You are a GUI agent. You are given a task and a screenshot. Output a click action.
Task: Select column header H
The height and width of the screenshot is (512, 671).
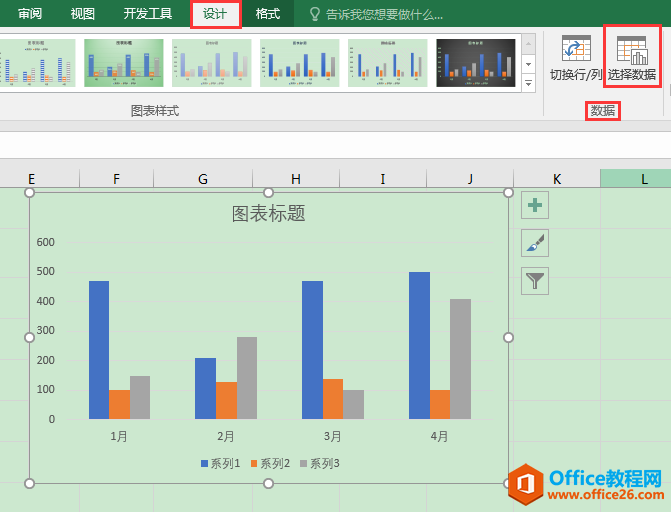point(296,179)
